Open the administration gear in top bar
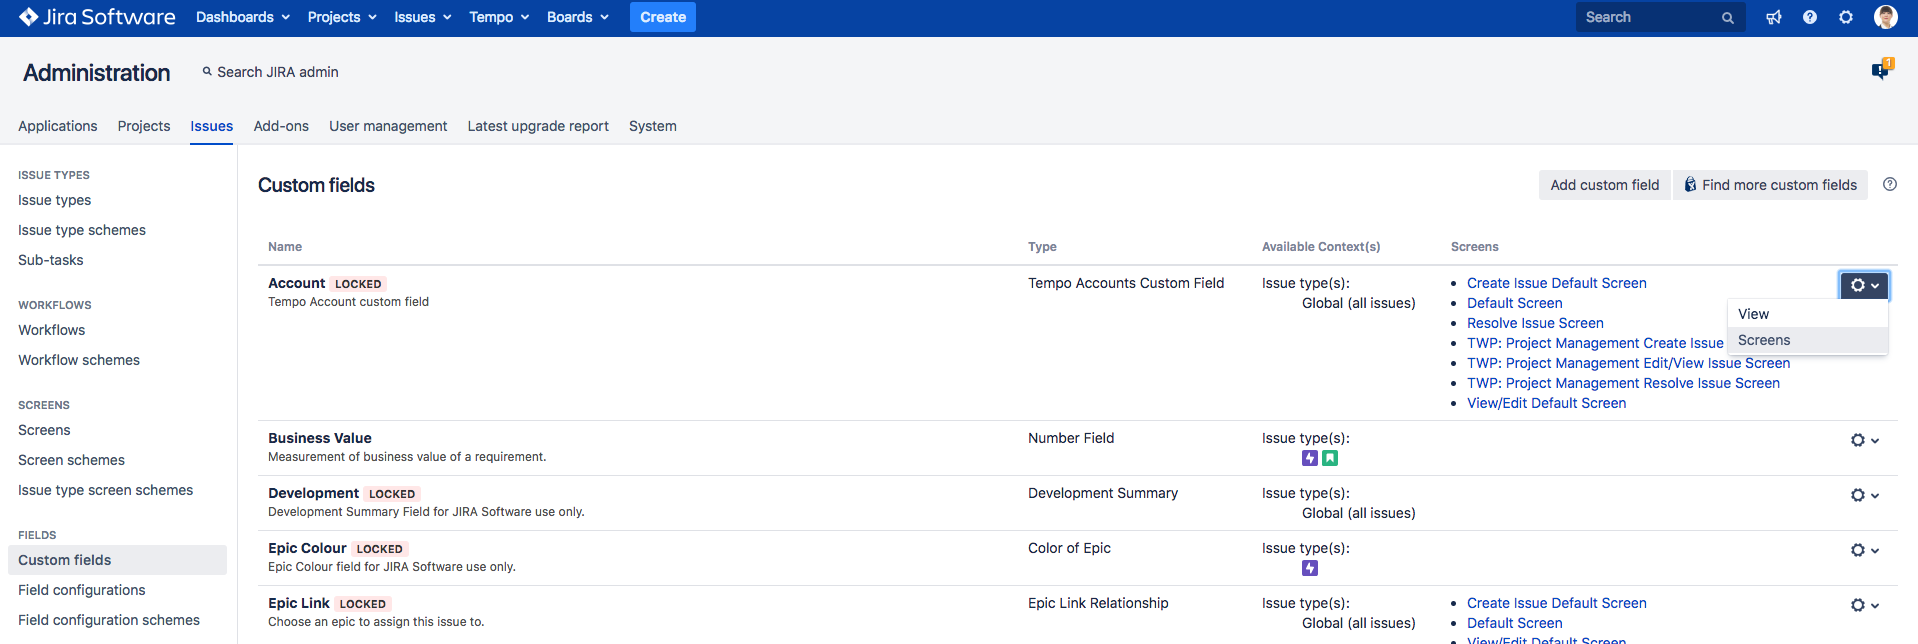Screen dimensions: 1918x644 coord(1845,17)
